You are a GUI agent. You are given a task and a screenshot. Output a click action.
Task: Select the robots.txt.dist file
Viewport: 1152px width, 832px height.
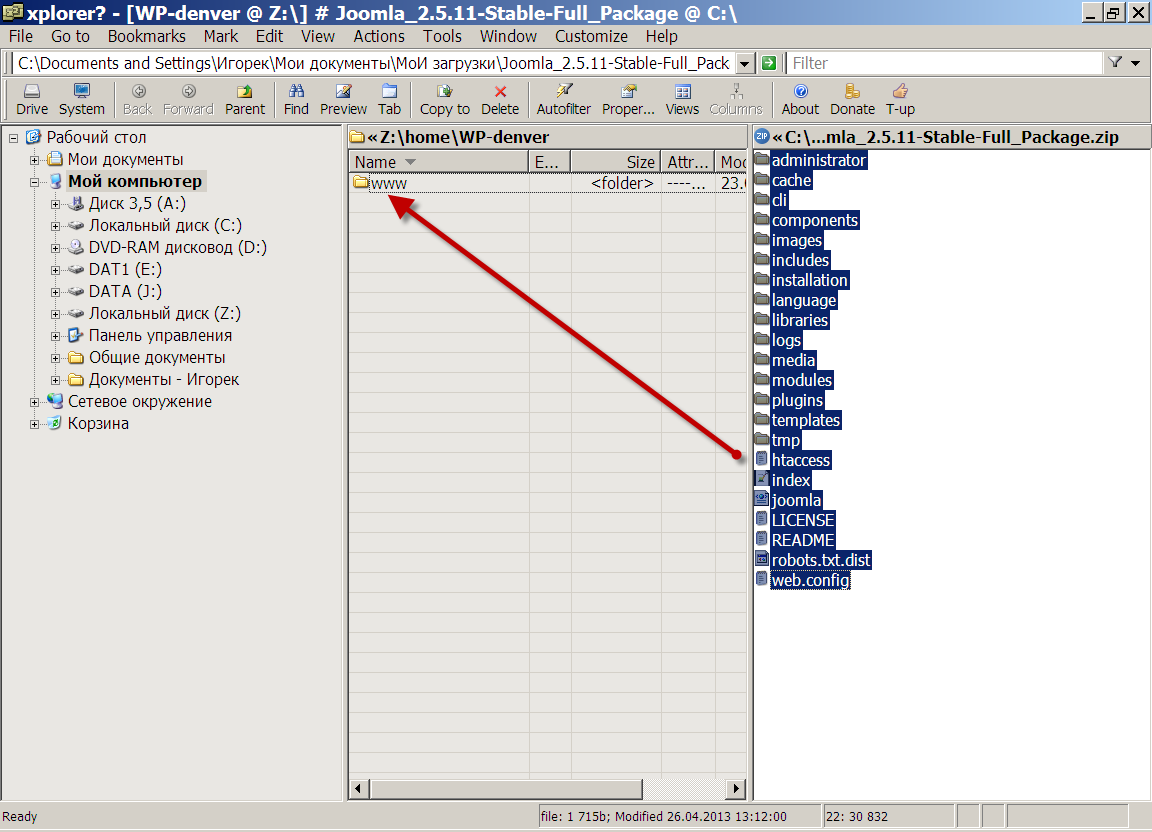821,560
